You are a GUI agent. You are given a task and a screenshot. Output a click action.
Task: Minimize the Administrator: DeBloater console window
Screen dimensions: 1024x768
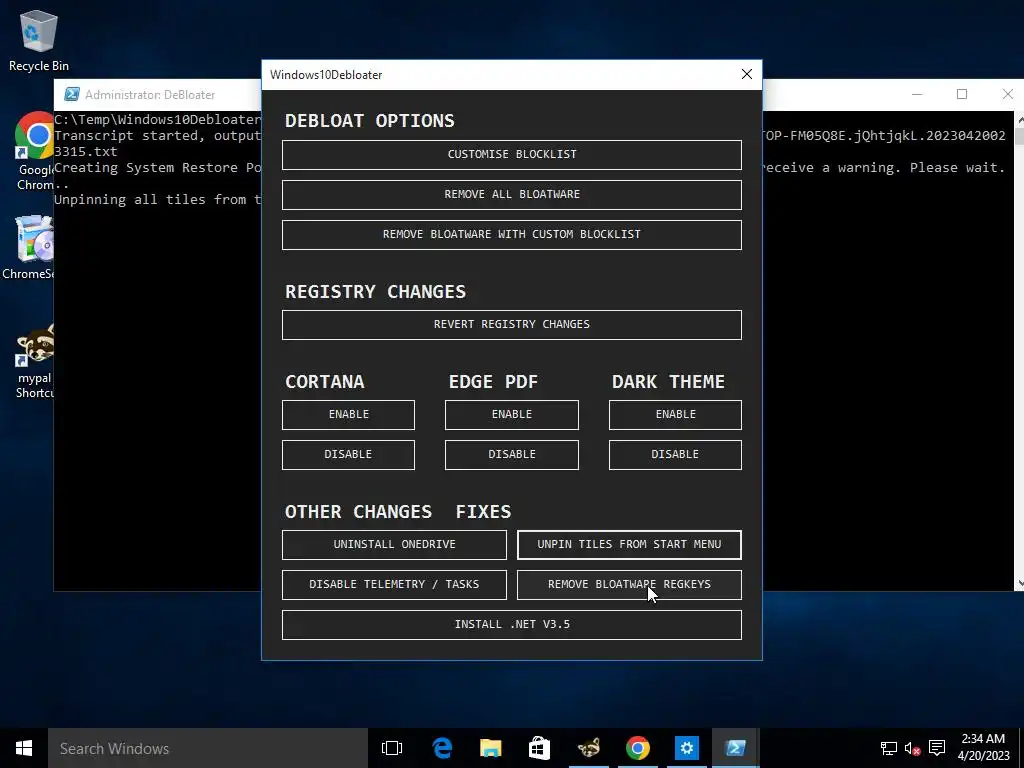pyautogui.click(x=917, y=95)
